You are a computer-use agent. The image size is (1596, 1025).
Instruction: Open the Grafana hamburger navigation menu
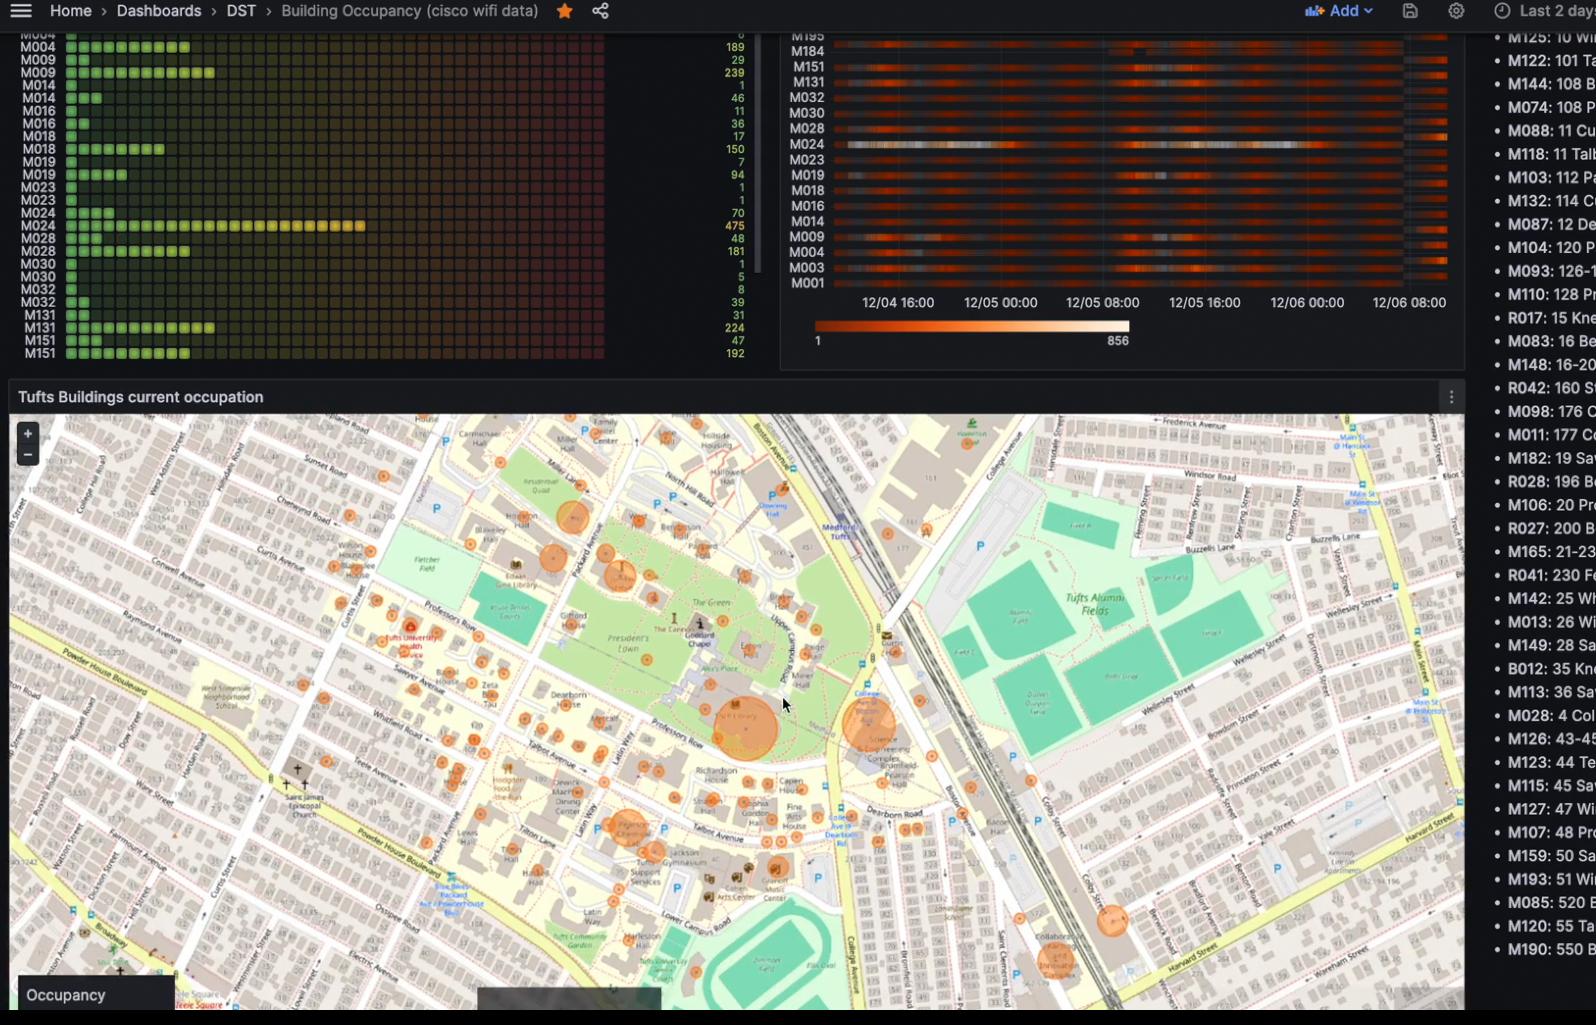click(x=20, y=11)
